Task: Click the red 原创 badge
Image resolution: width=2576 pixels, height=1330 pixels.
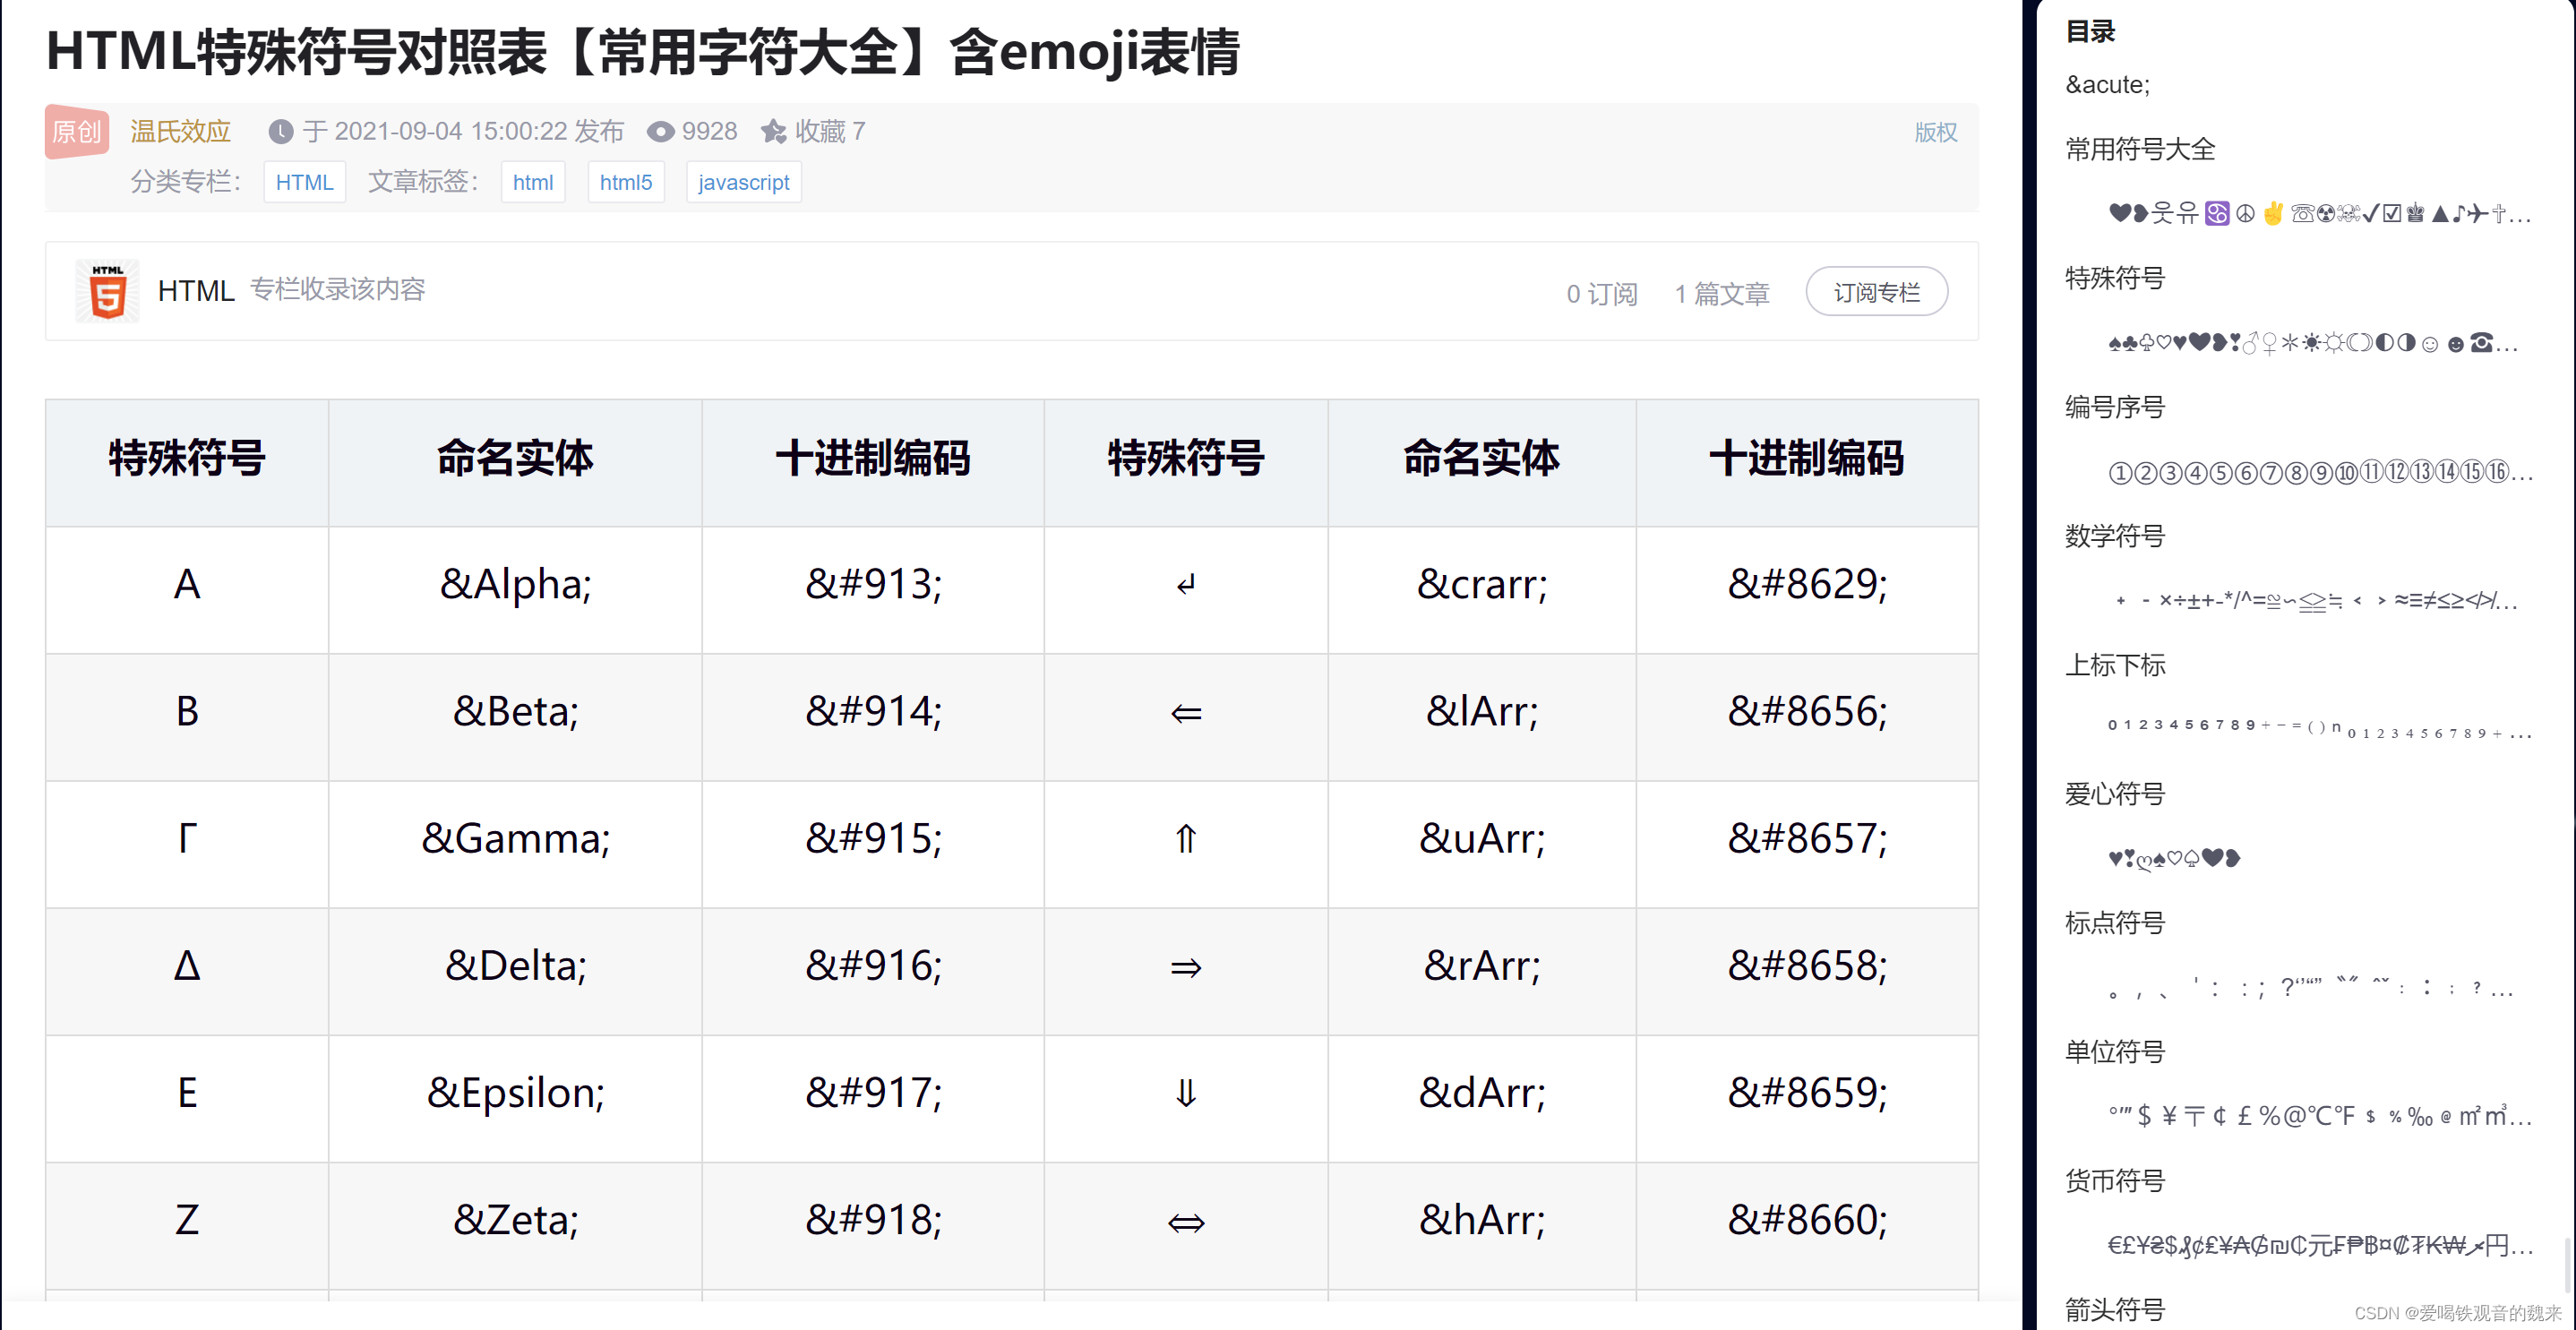Action: point(77,131)
